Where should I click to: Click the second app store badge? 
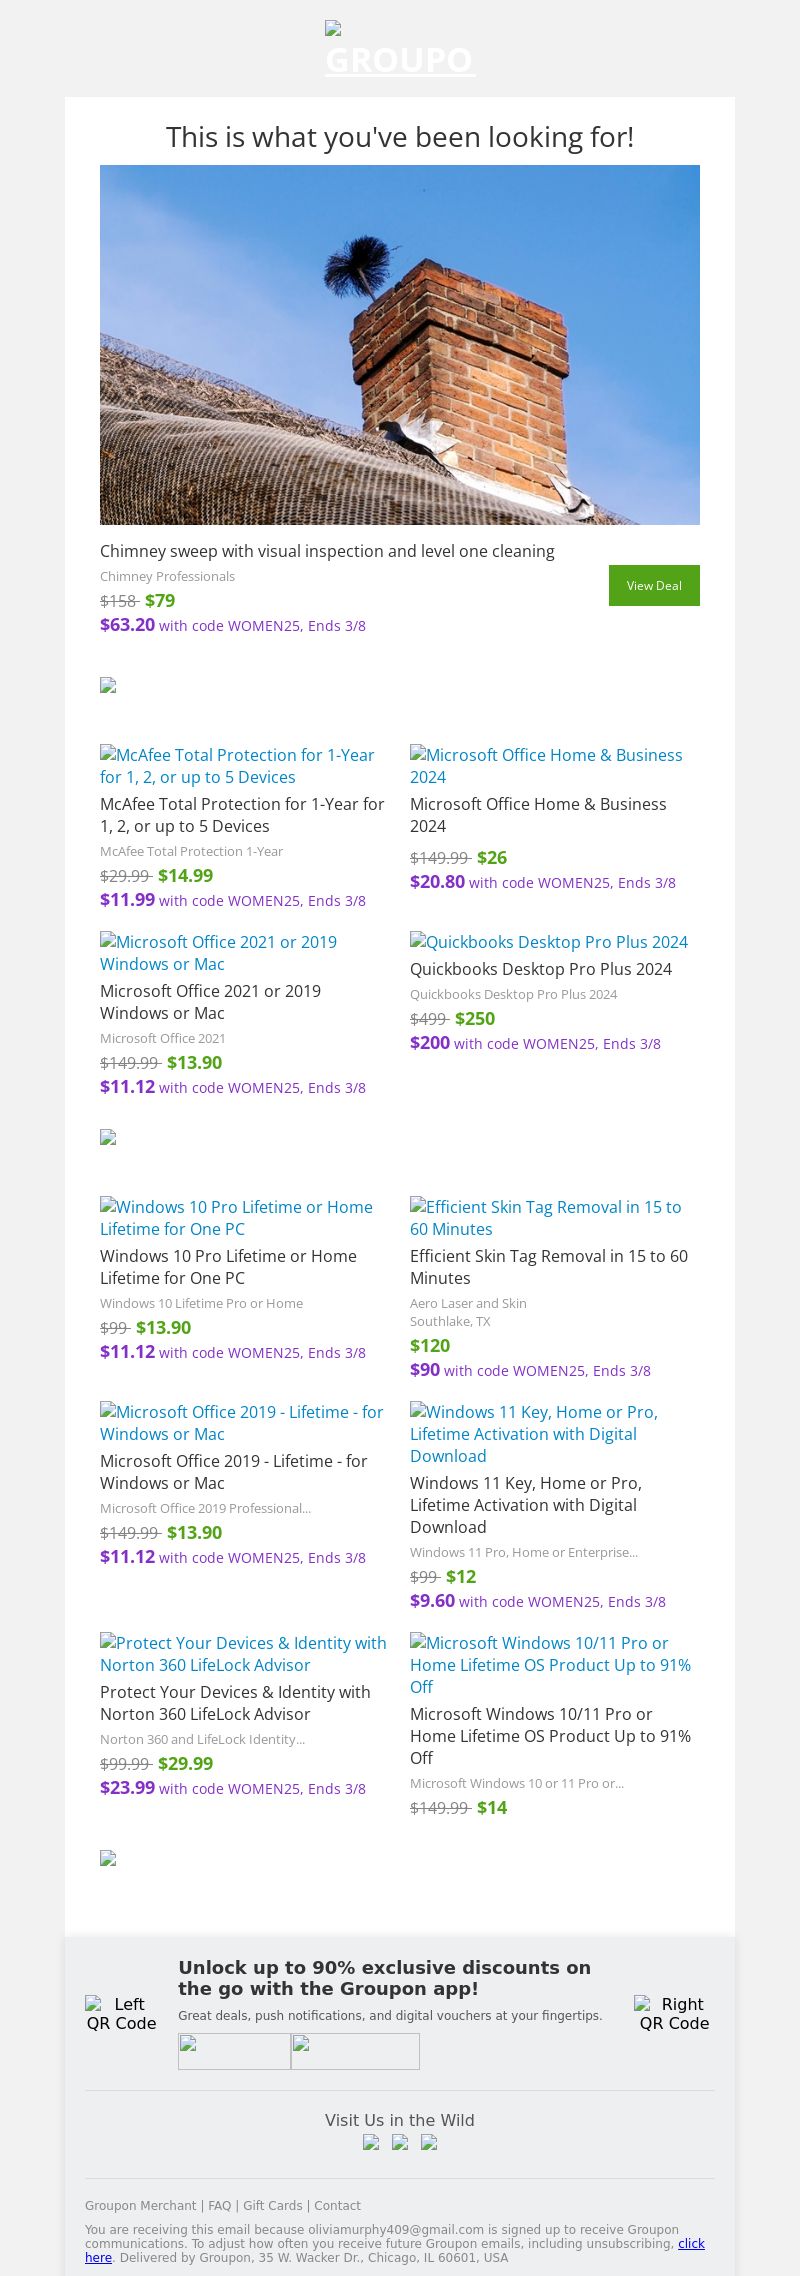click(355, 2051)
